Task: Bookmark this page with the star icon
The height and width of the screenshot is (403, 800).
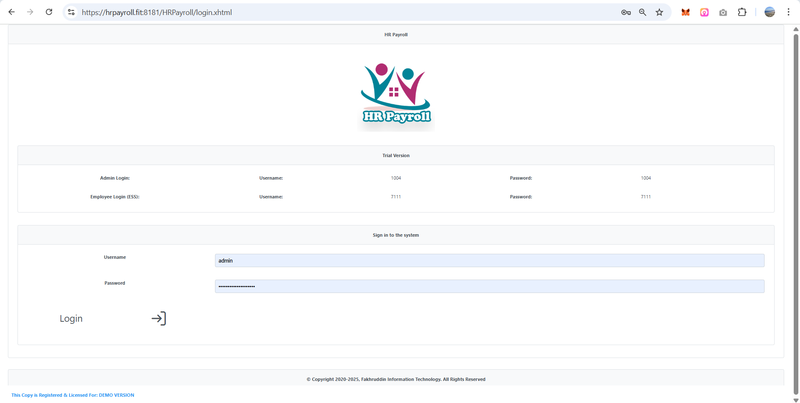Action: pos(659,12)
